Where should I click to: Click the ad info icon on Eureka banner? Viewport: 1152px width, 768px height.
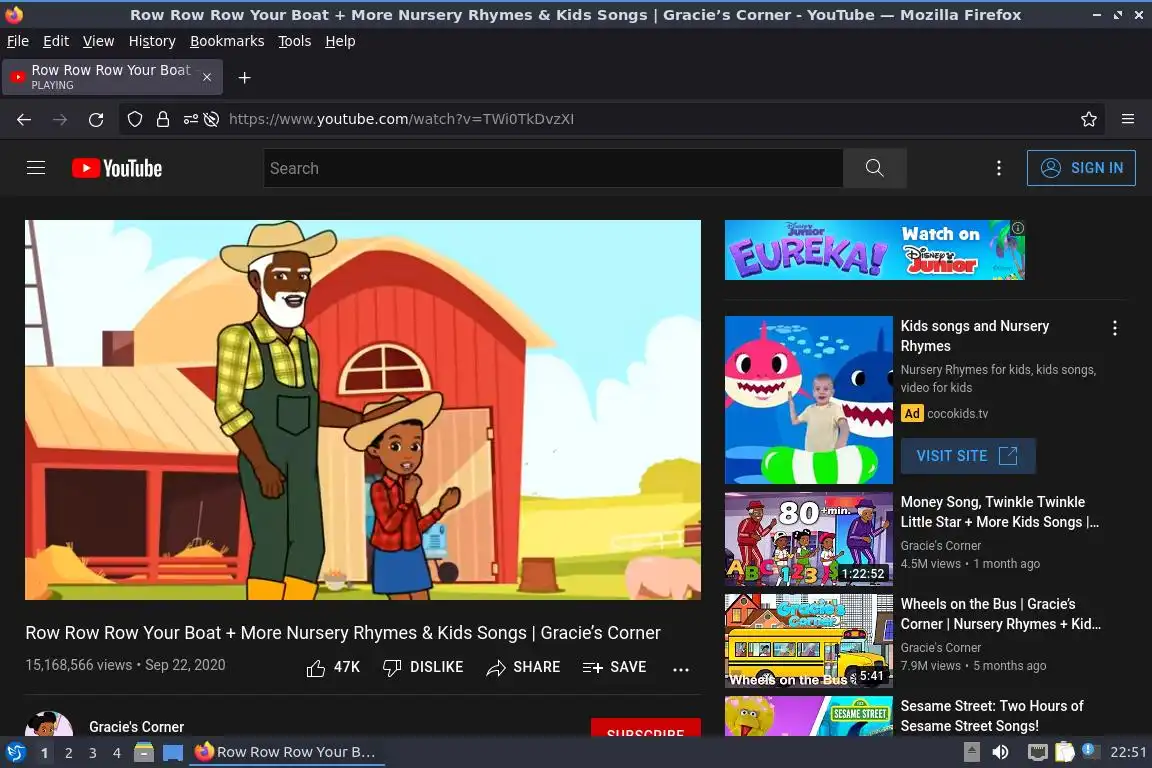[x=1018, y=228]
